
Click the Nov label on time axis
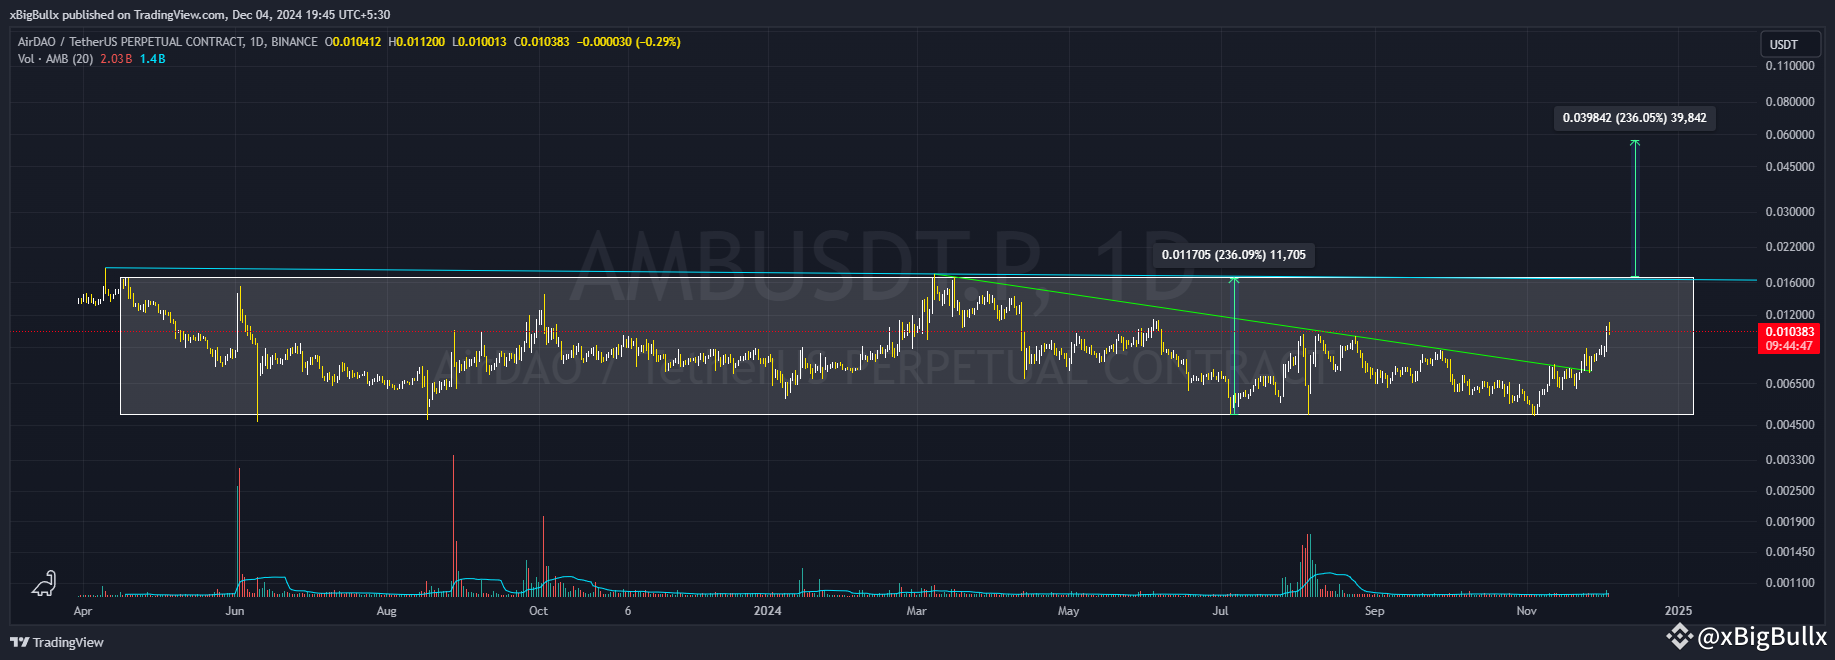1526,611
